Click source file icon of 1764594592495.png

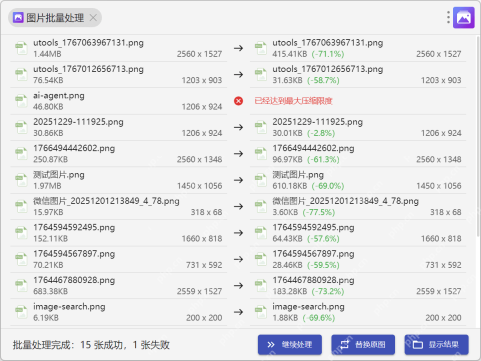point(21,233)
